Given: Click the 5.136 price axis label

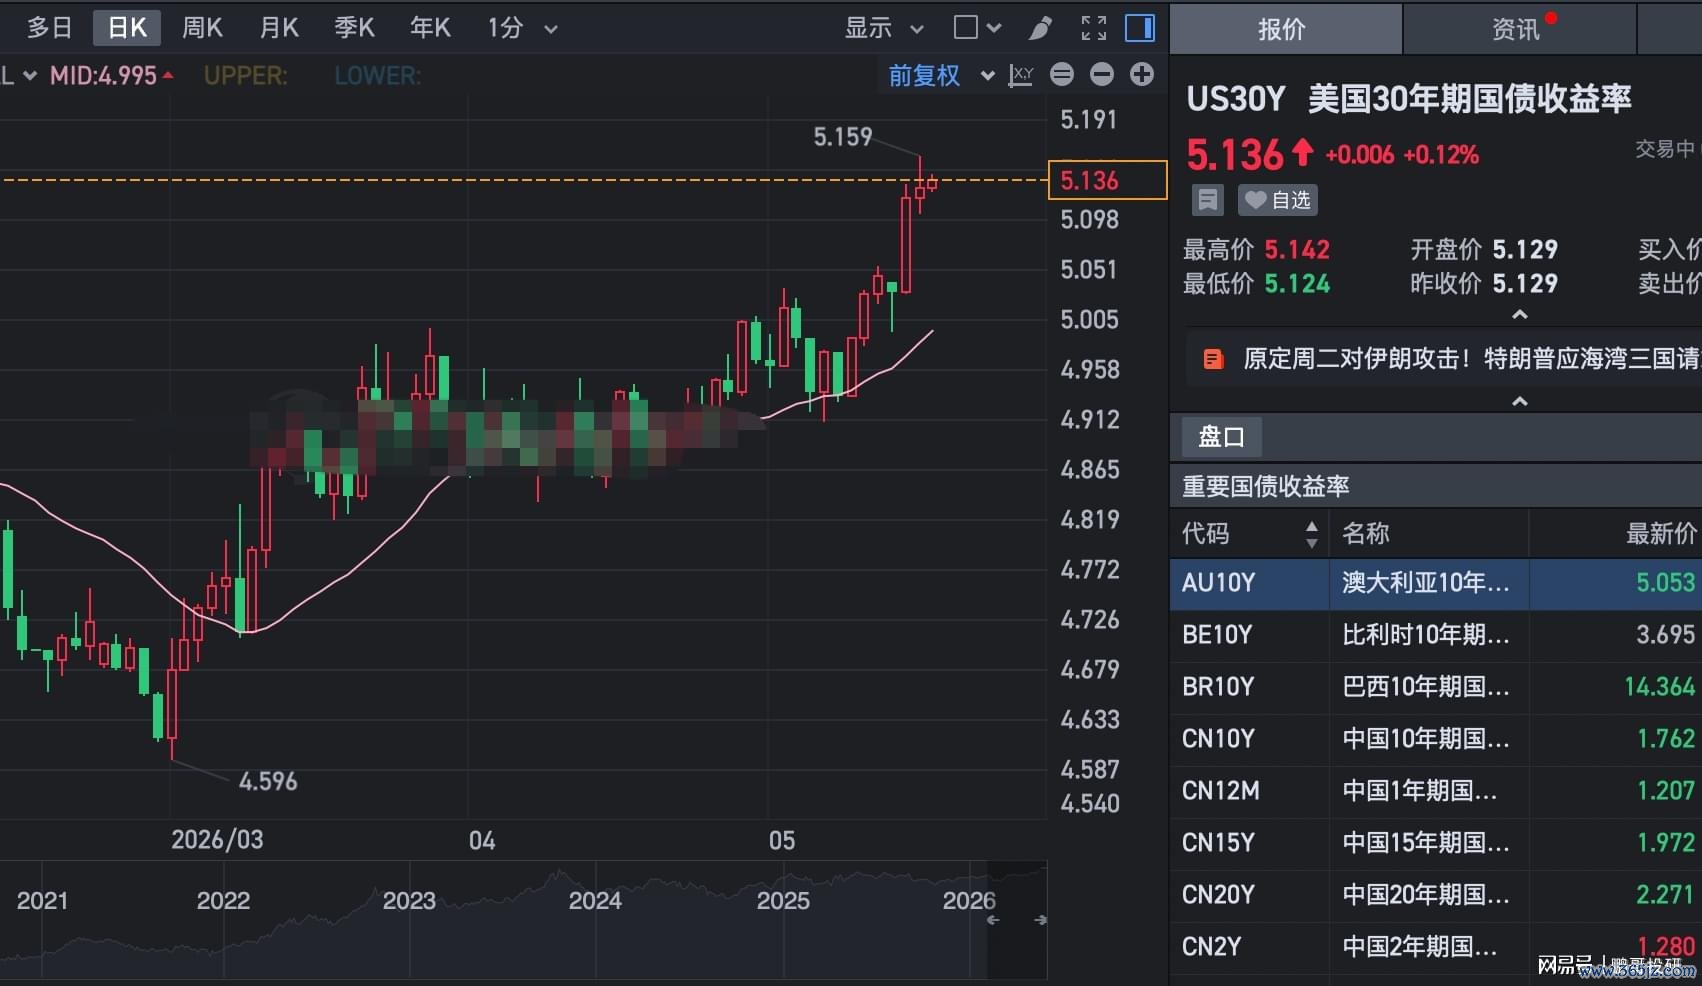Looking at the screenshot, I should [1107, 180].
